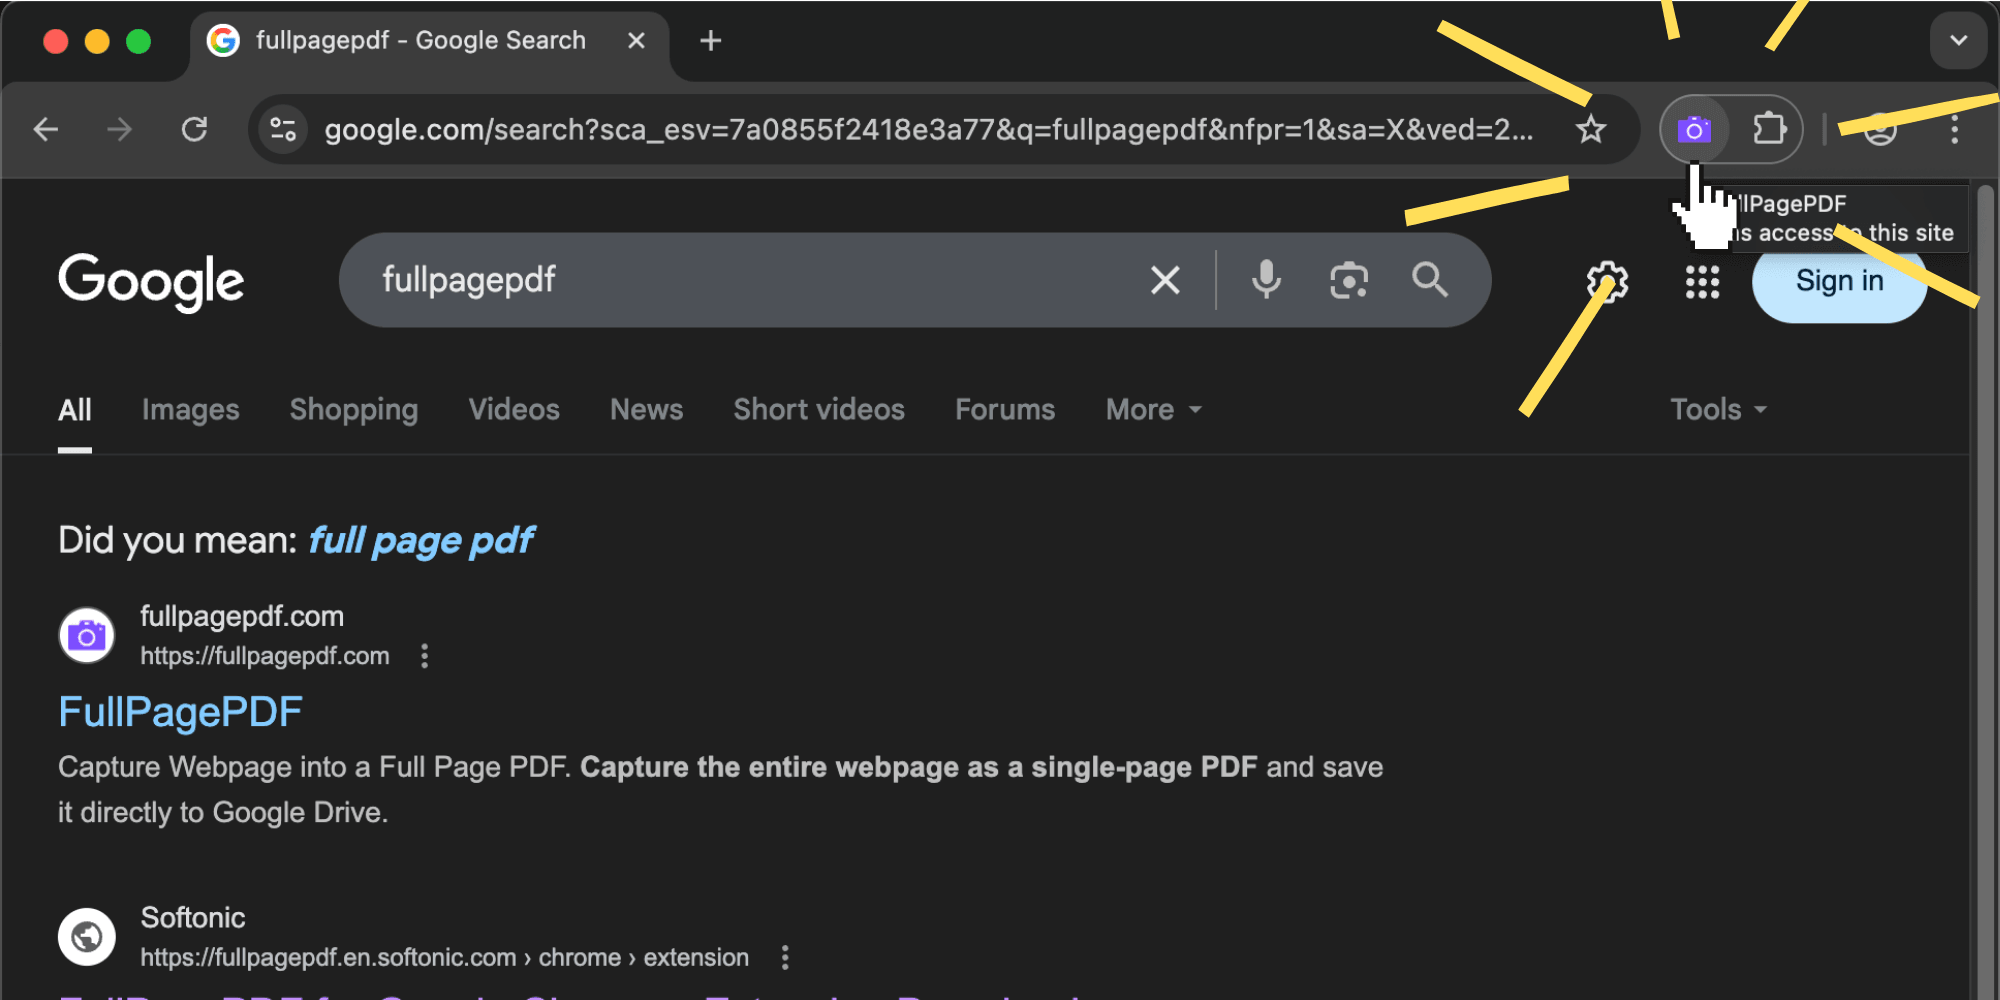The width and height of the screenshot is (2000, 1000).
Task: View site information in address bar
Action: click(283, 129)
